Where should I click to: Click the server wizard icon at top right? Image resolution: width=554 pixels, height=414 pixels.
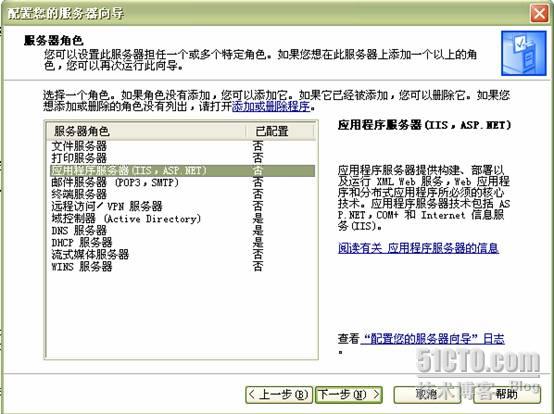[x=523, y=53]
